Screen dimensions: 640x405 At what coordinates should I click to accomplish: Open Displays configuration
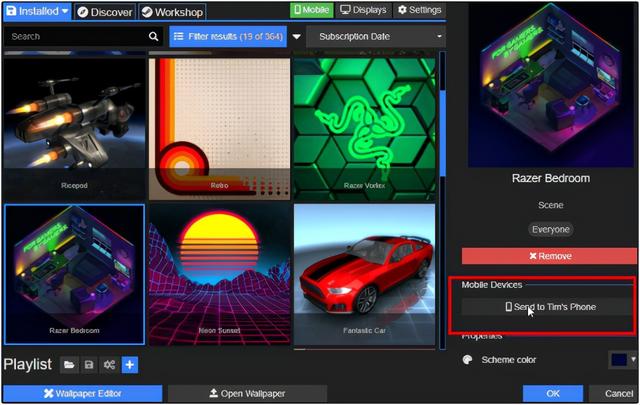pos(362,11)
